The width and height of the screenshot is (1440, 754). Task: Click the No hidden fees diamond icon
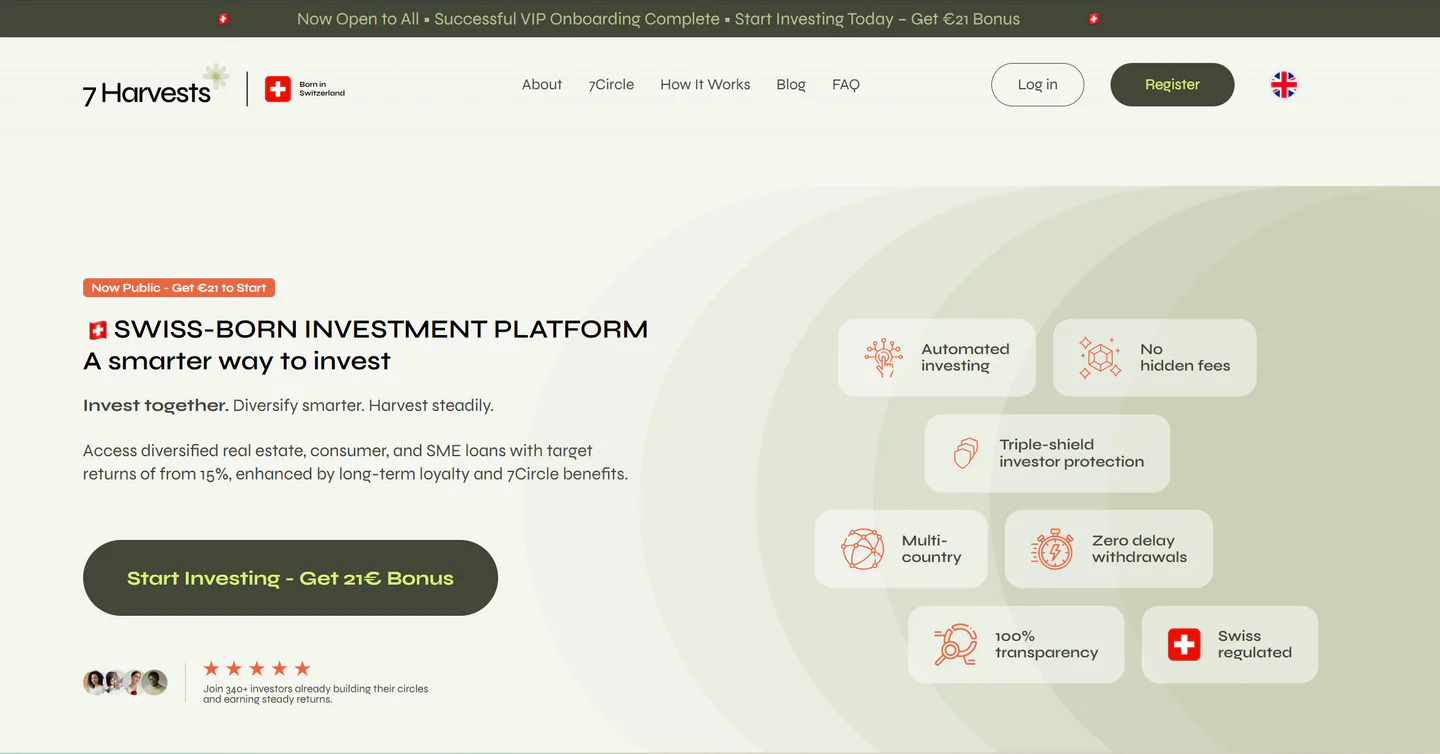click(x=1100, y=358)
